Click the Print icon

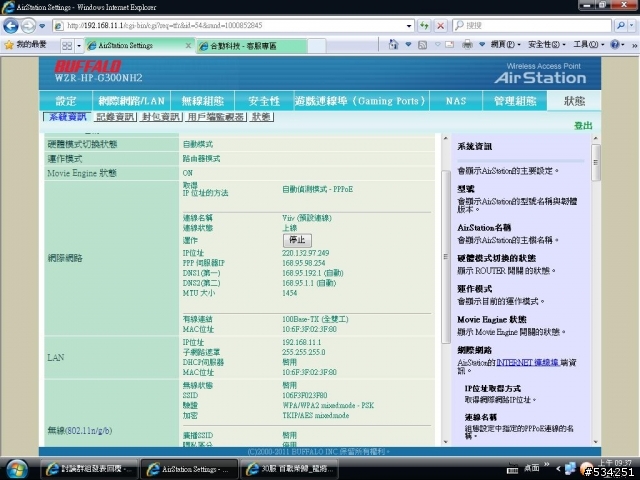[x=467, y=44]
